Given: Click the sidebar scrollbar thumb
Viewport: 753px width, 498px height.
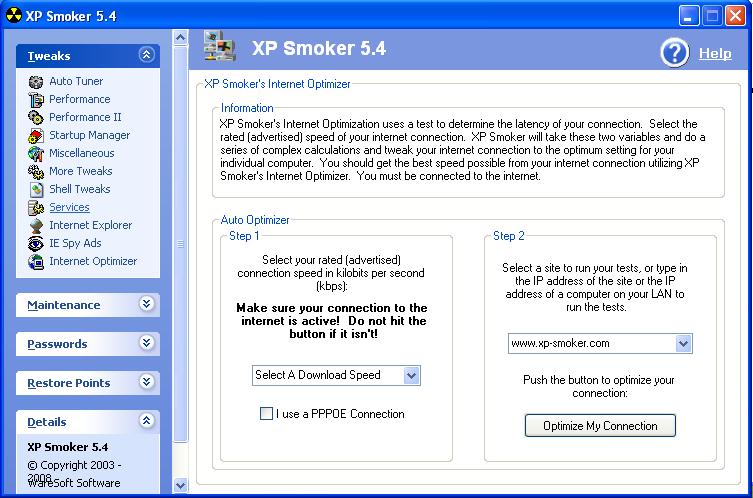Looking at the screenshot, I should click(180, 243).
